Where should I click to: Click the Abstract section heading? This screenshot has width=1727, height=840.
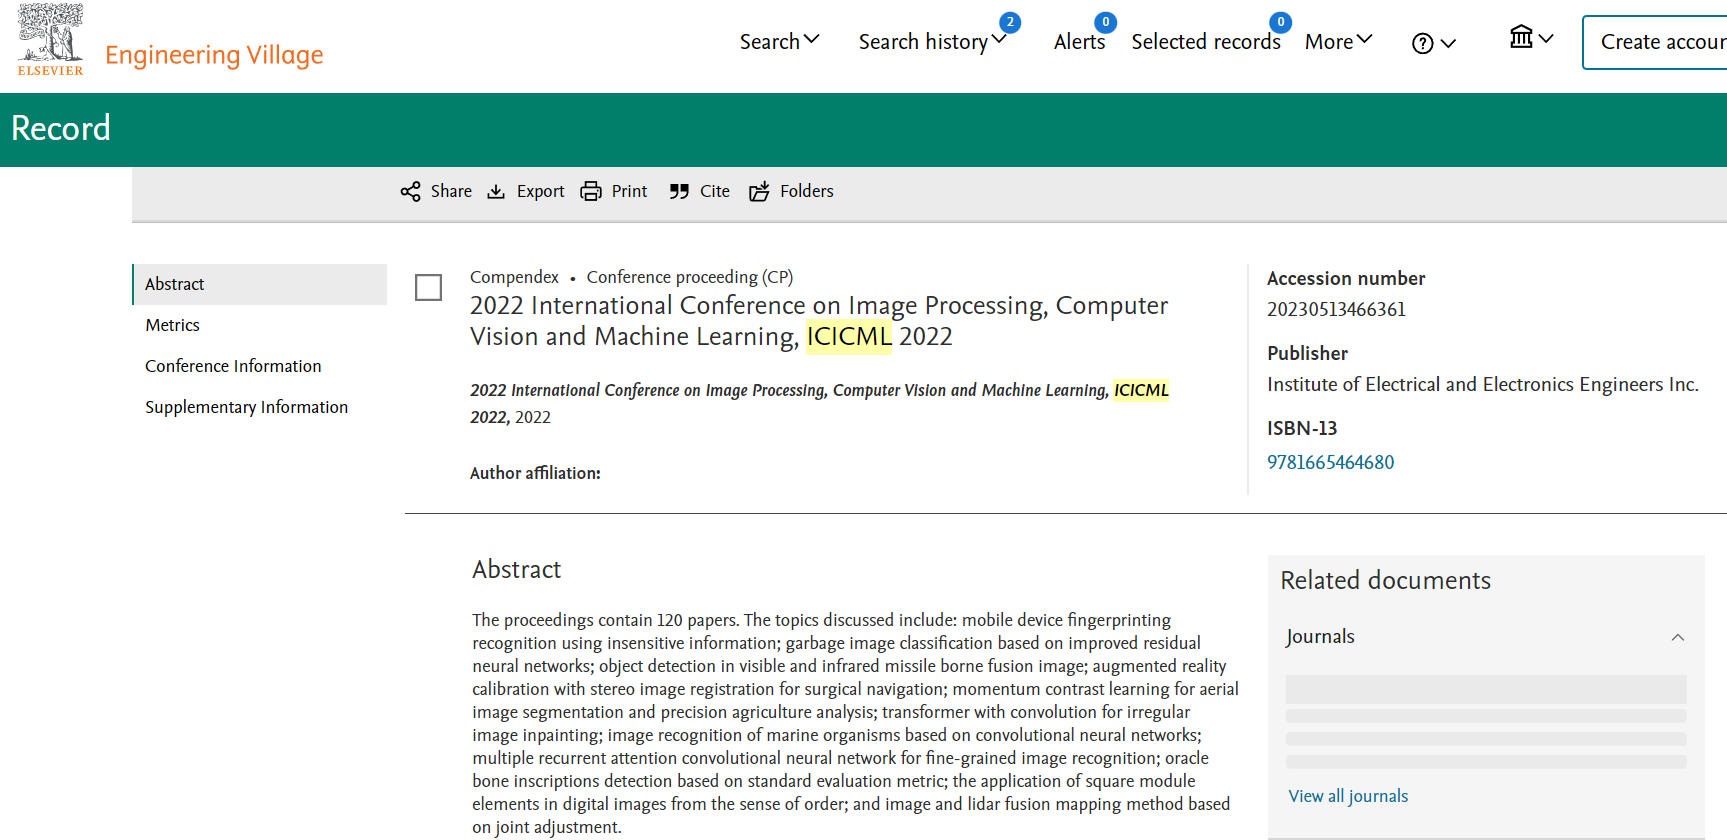coord(516,569)
